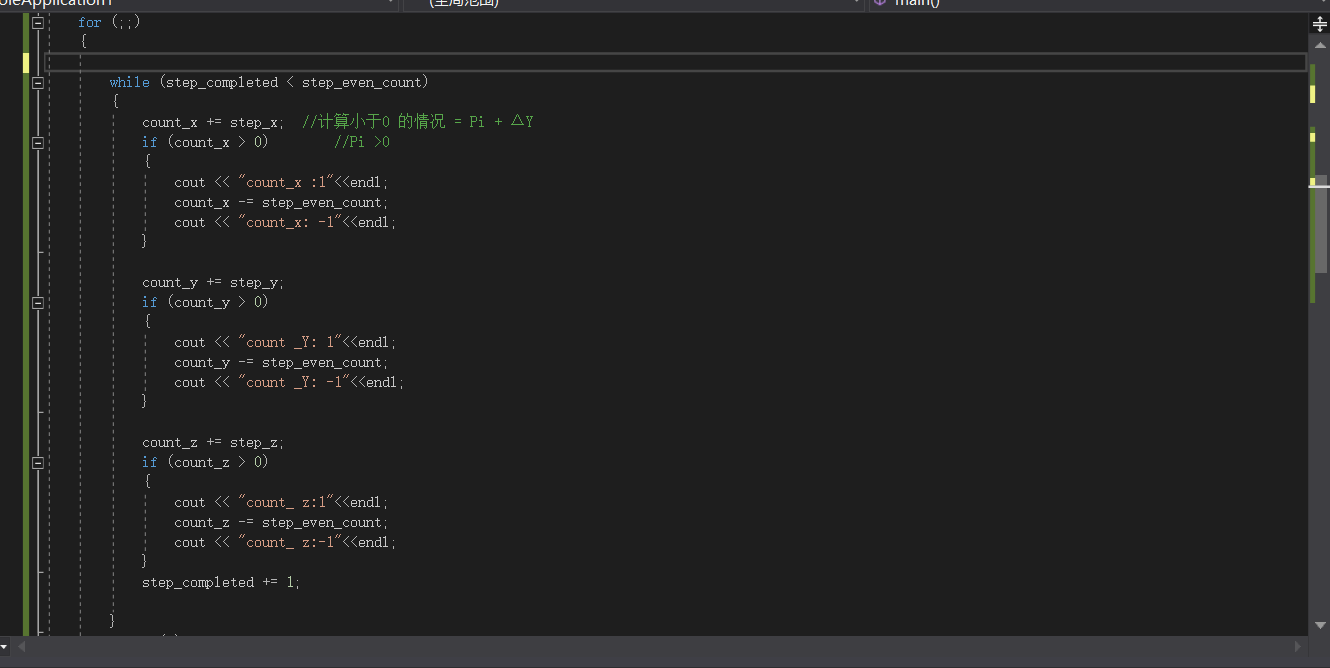Click the line 'count_y -= step_even_count;'
Viewport: 1330px width, 668px height.
click(281, 363)
